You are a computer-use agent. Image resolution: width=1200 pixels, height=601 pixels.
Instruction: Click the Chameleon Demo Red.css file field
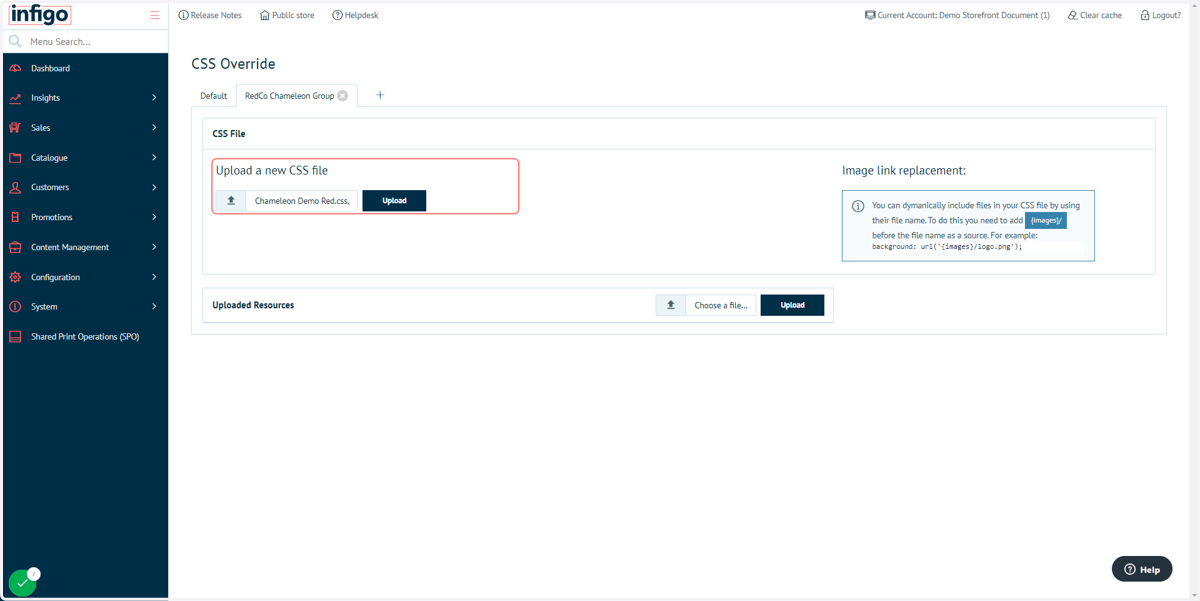pyautogui.click(x=302, y=201)
